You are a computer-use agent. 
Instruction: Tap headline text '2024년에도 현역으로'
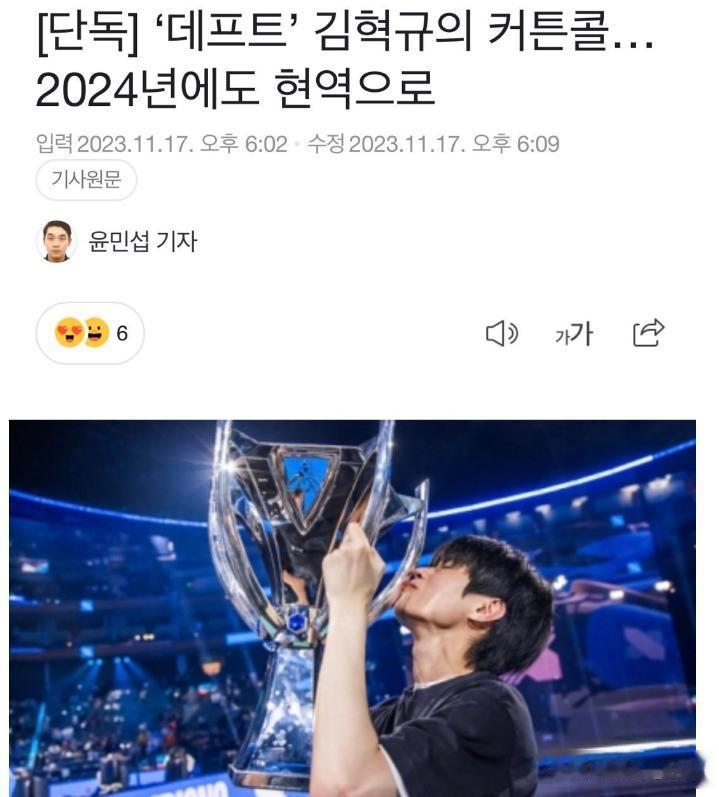[x=236, y=90]
